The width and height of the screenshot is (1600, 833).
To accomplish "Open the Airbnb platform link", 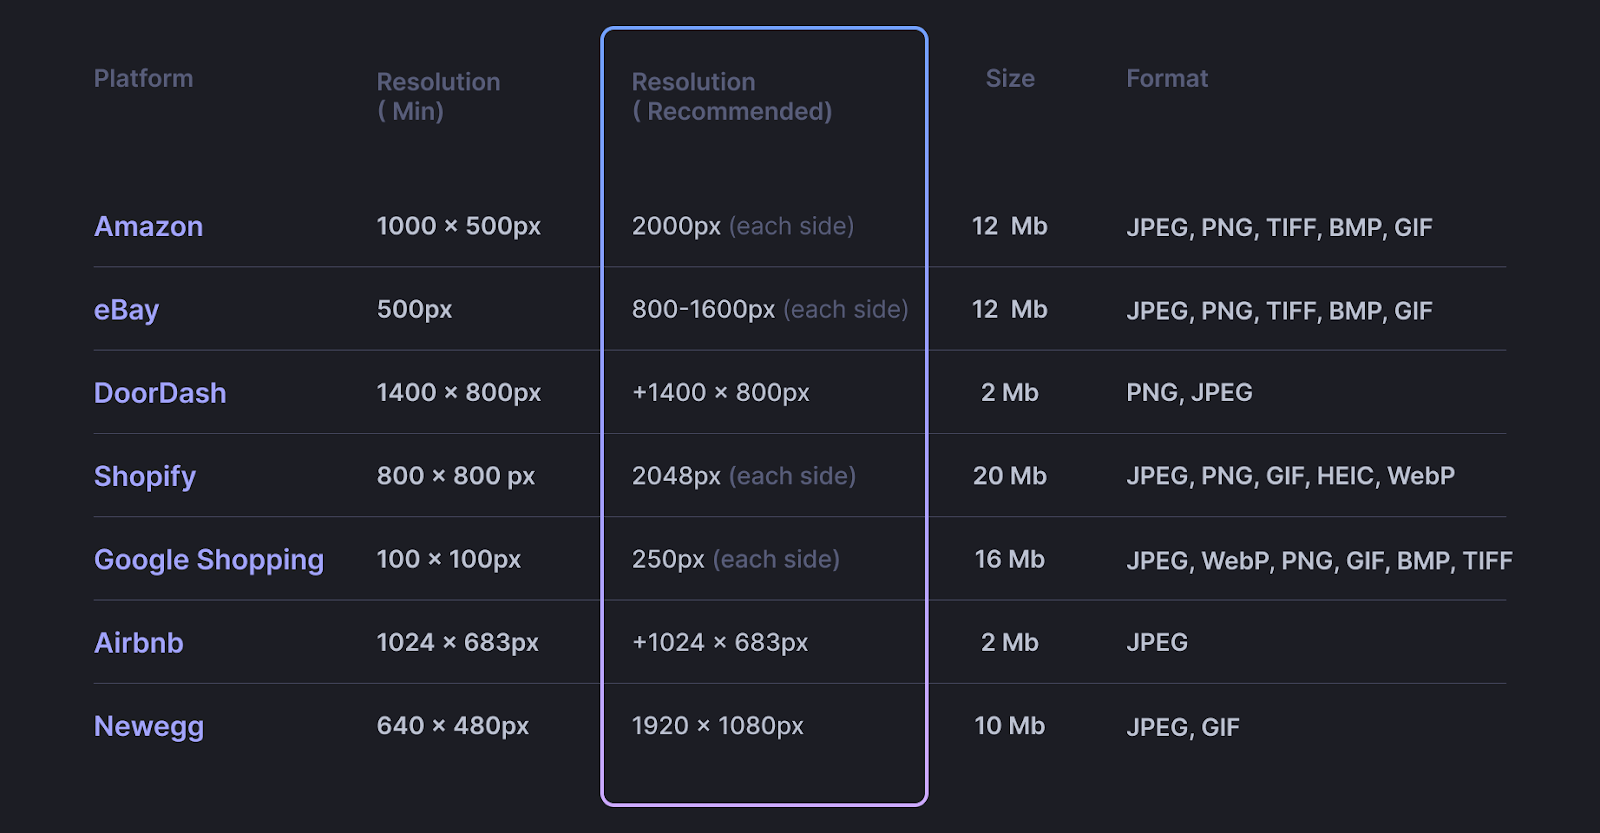I will click(139, 643).
